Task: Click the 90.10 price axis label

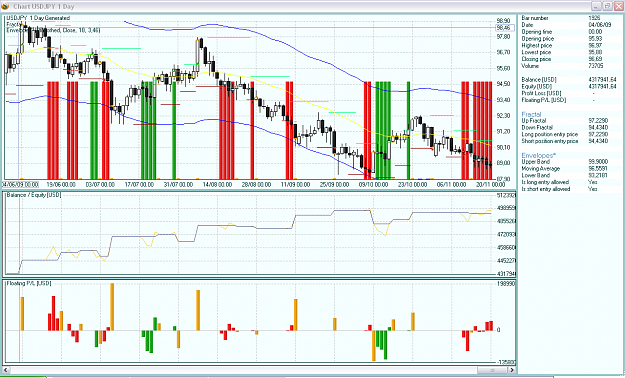Action: click(x=503, y=148)
